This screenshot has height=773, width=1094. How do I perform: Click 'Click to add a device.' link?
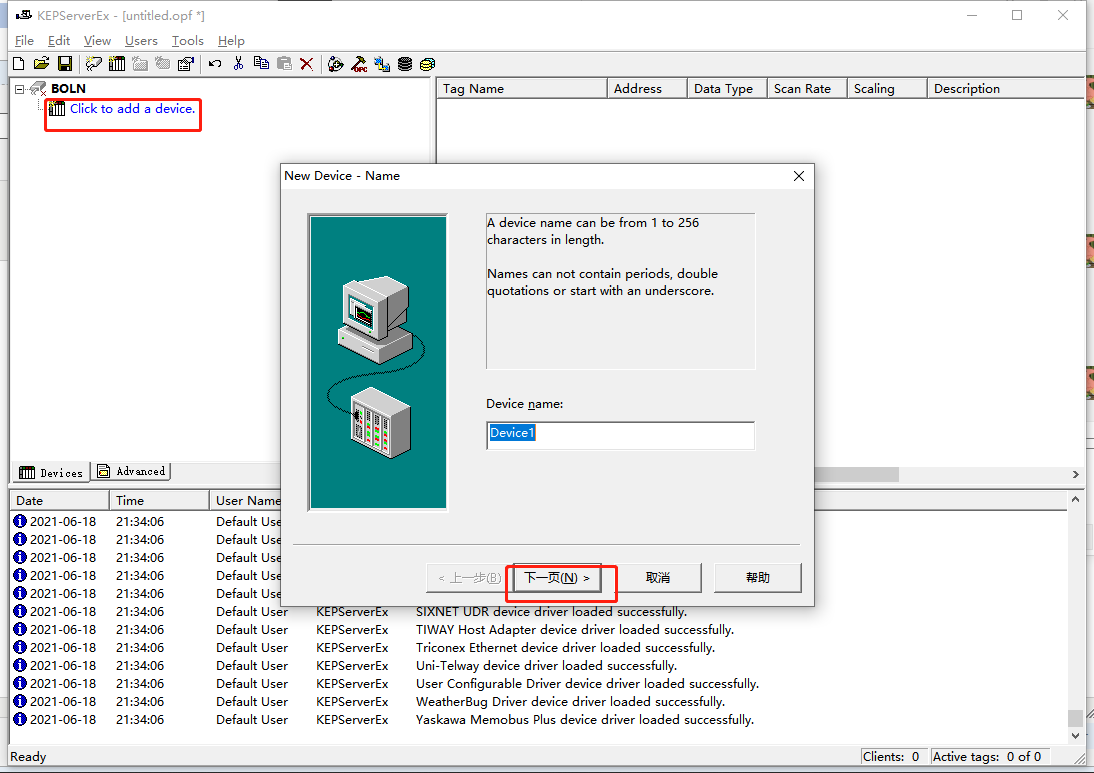[x=133, y=109]
